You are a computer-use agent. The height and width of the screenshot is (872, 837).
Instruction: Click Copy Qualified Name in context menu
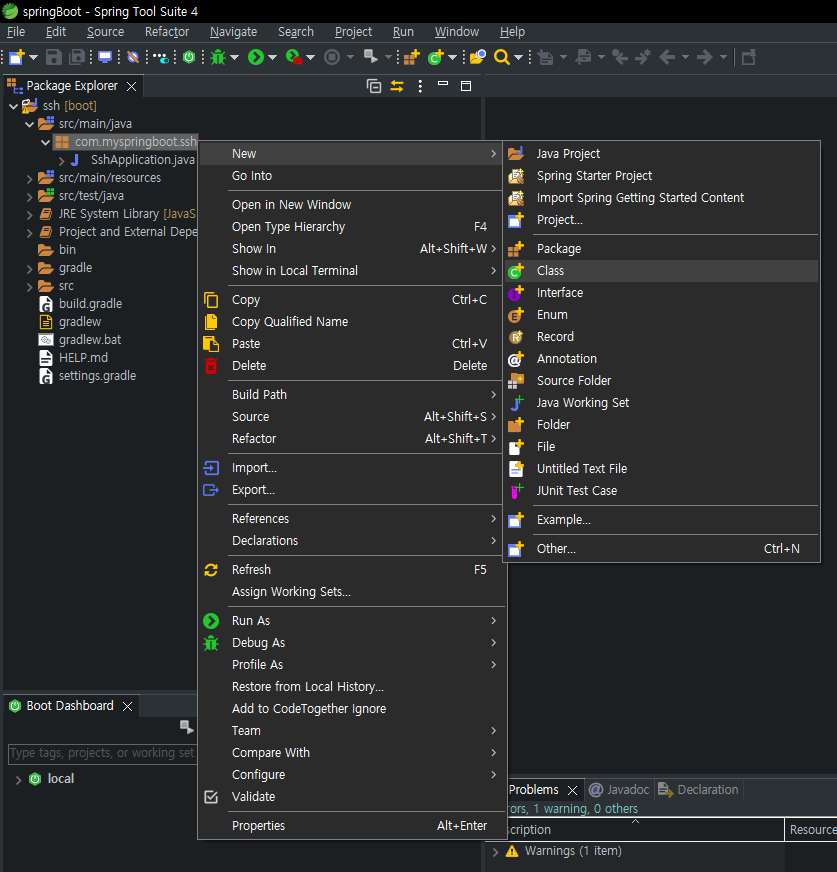tap(351, 321)
